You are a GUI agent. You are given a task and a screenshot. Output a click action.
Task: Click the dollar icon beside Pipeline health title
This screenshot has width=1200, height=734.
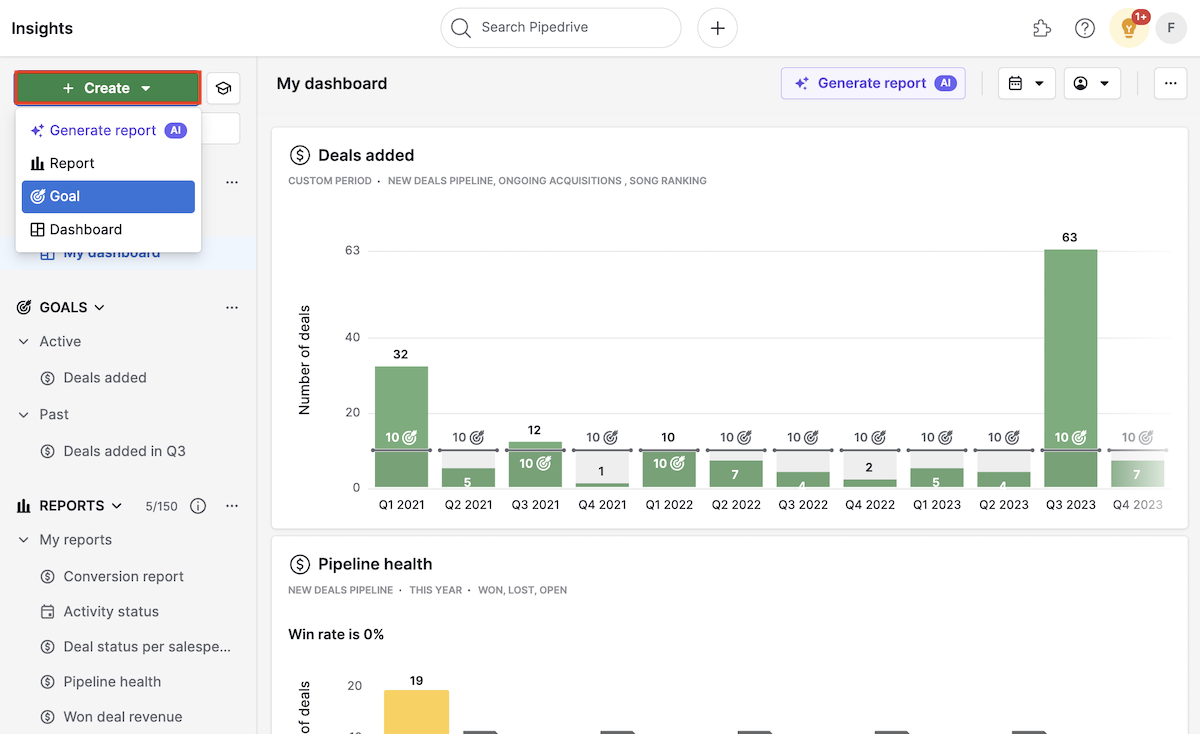(299, 564)
